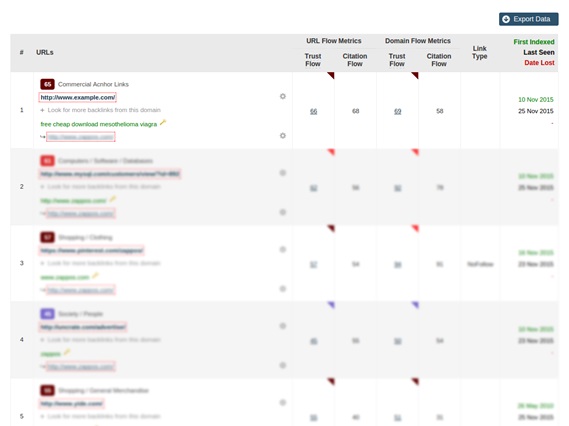Select the last seen date 25 Nov 2015
The height and width of the screenshot is (426, 569).
click(536, 111)
